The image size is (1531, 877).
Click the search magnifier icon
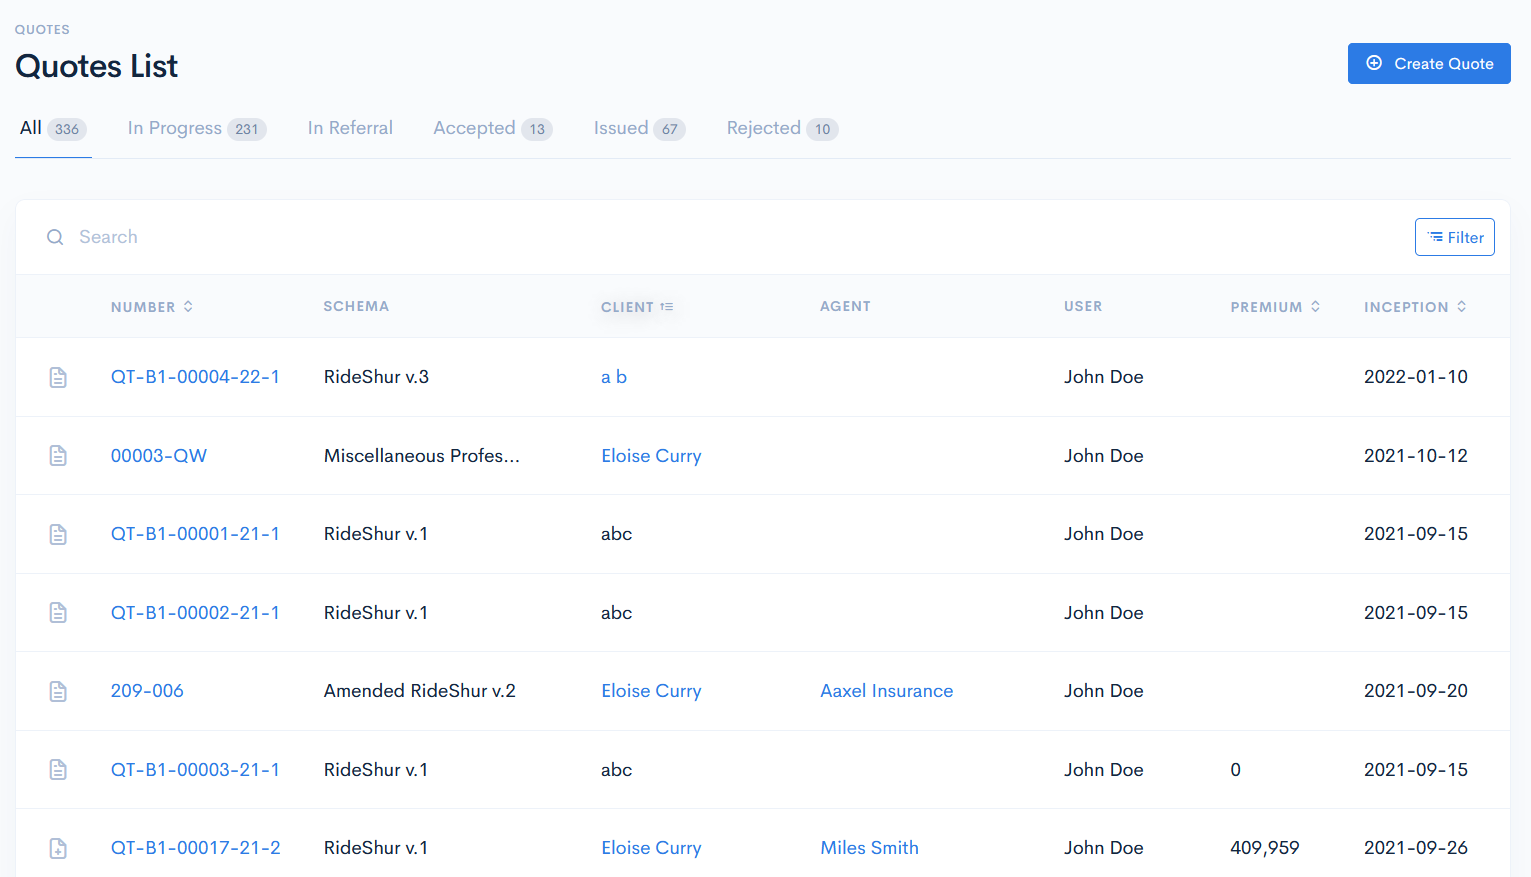55,237
